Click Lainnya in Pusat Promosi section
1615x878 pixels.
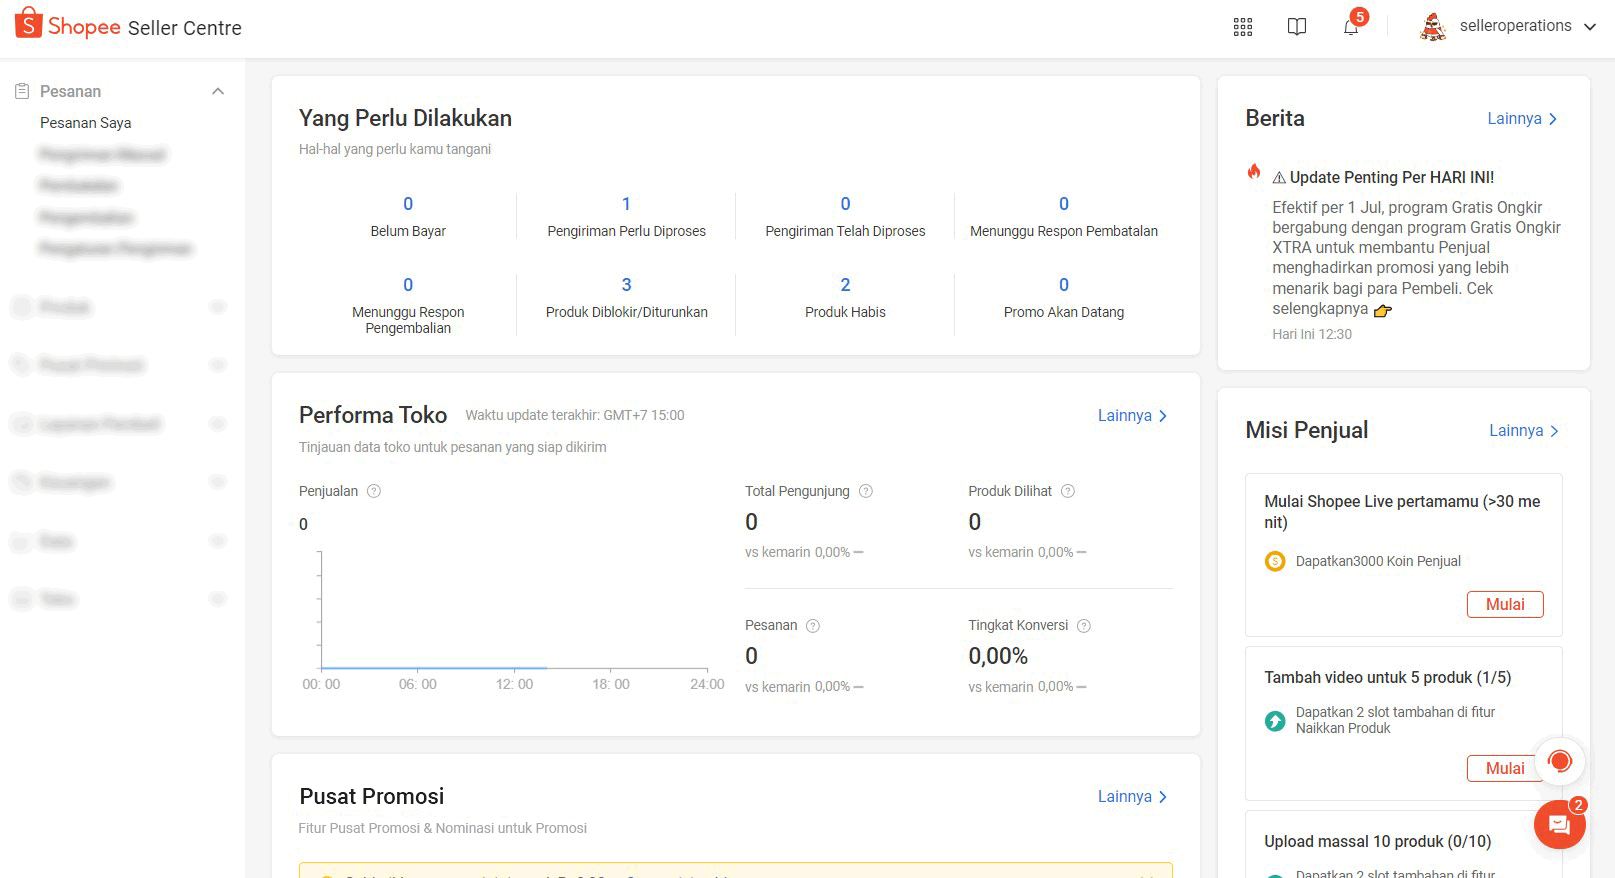pyautogui.click(x=1133, y=796)
